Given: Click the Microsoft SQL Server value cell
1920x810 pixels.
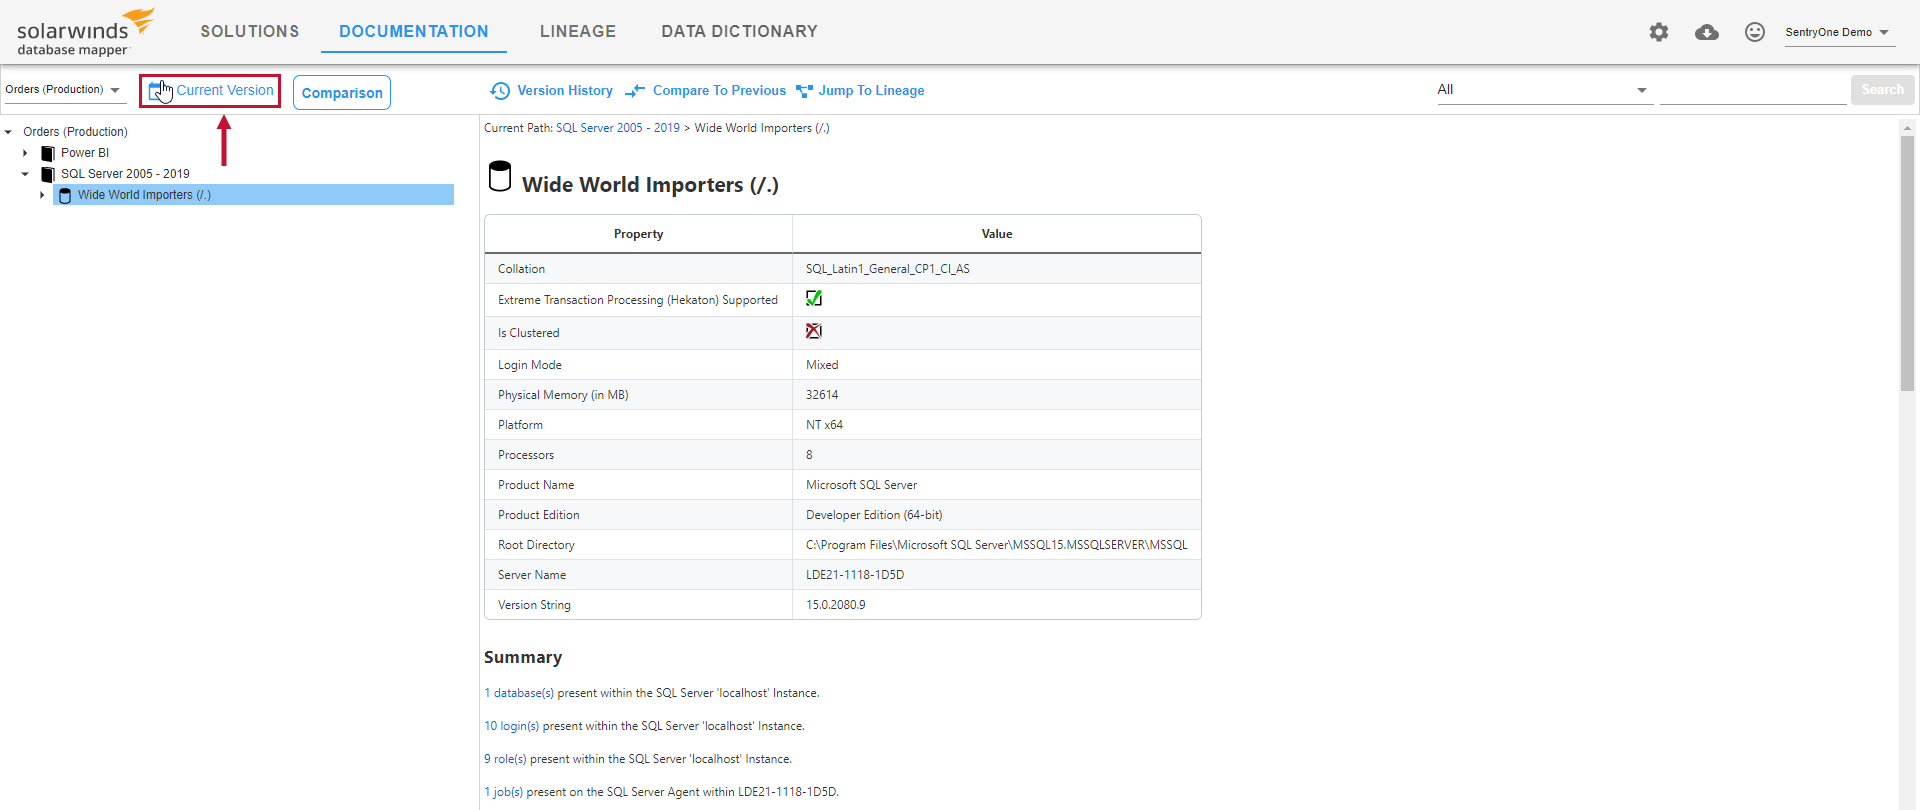Looking at the screenshot, I should coord(997,485).
